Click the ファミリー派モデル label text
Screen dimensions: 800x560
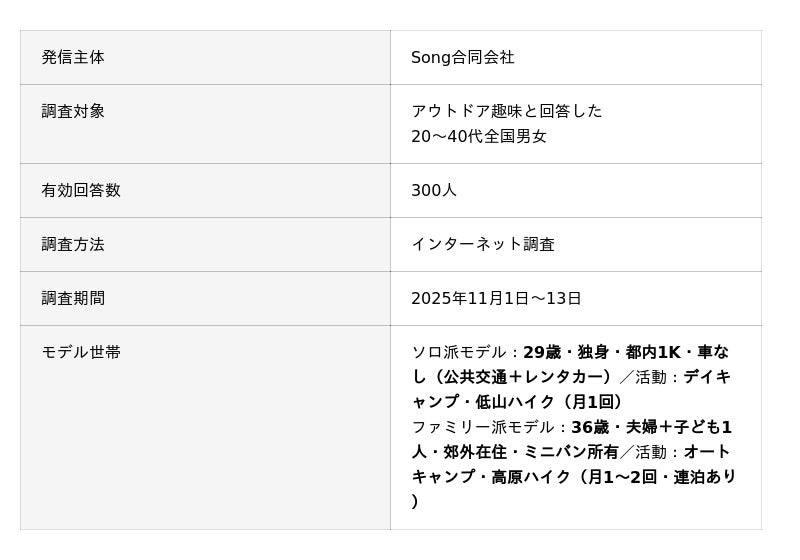484,427
